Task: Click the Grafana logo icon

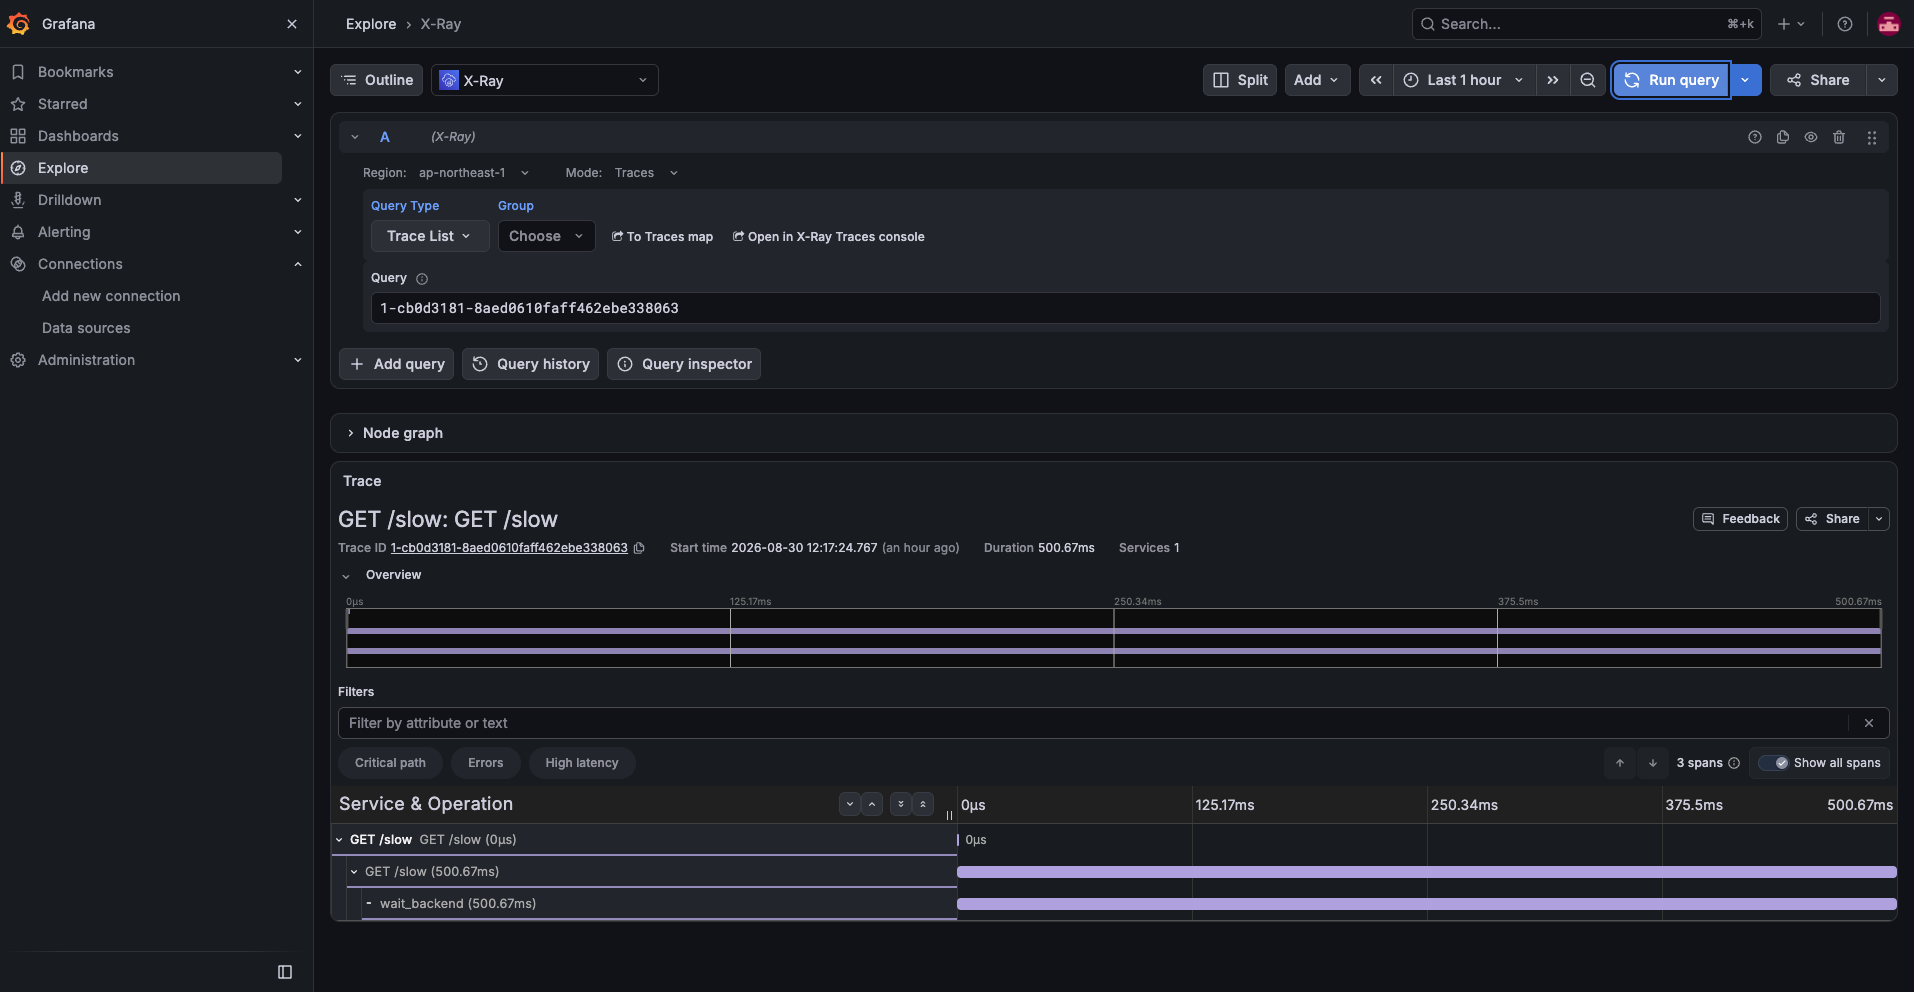Action: [18, 24]
